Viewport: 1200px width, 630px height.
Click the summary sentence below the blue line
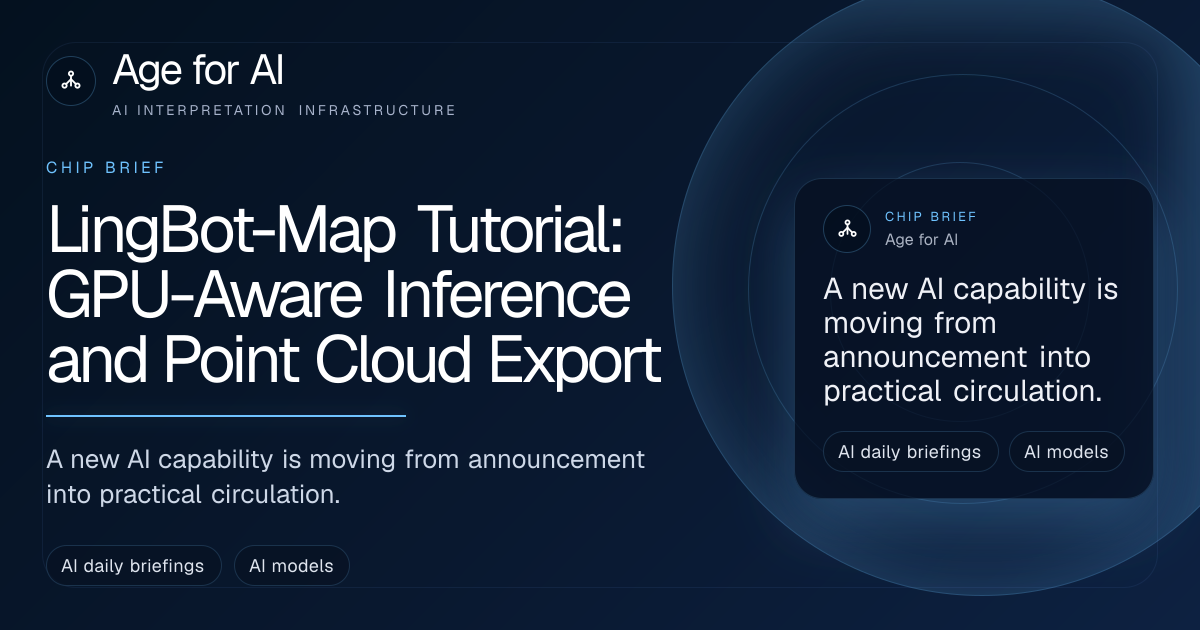tap(346, 476)
